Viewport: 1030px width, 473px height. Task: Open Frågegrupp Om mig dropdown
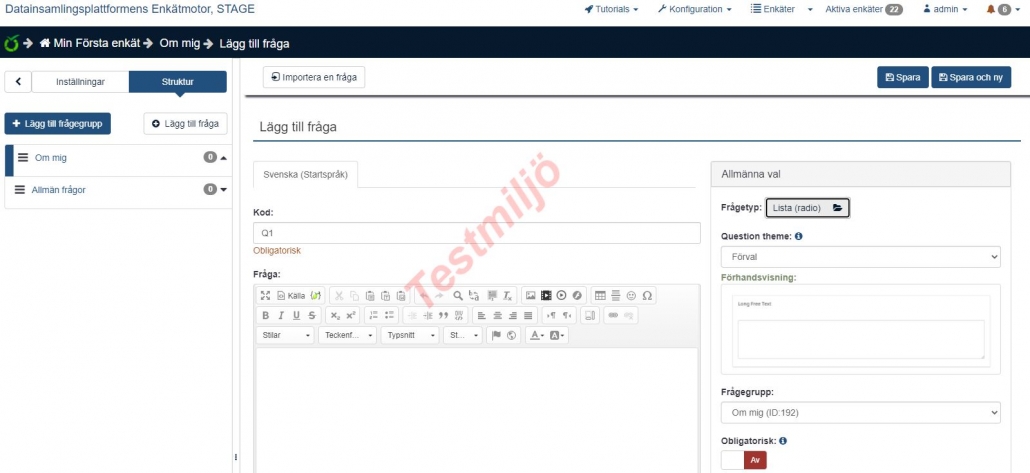click(861, 413)
